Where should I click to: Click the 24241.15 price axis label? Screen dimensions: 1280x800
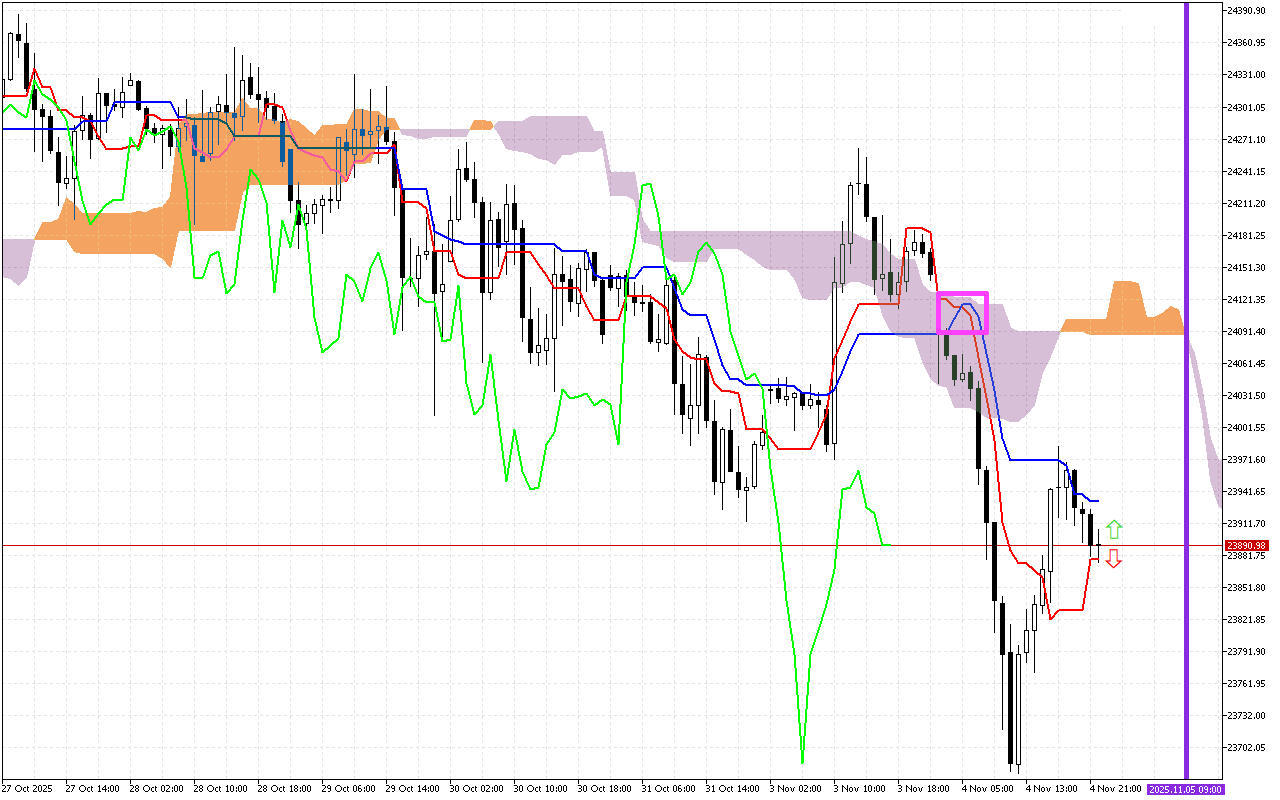coord(1246,171)
